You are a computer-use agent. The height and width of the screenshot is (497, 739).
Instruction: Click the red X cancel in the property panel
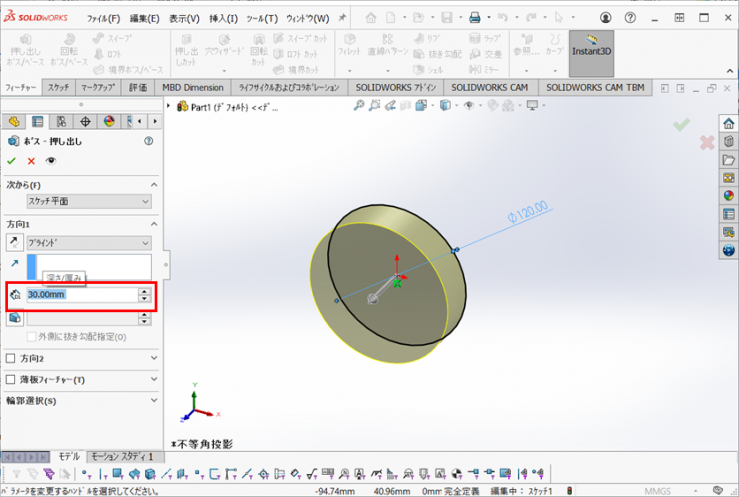tap(31, 160)
